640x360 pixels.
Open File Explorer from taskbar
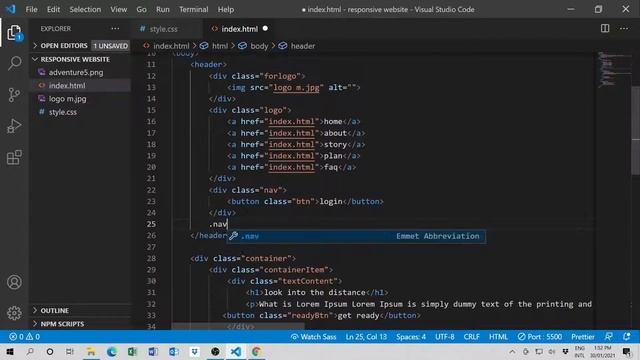pos(91,351)
